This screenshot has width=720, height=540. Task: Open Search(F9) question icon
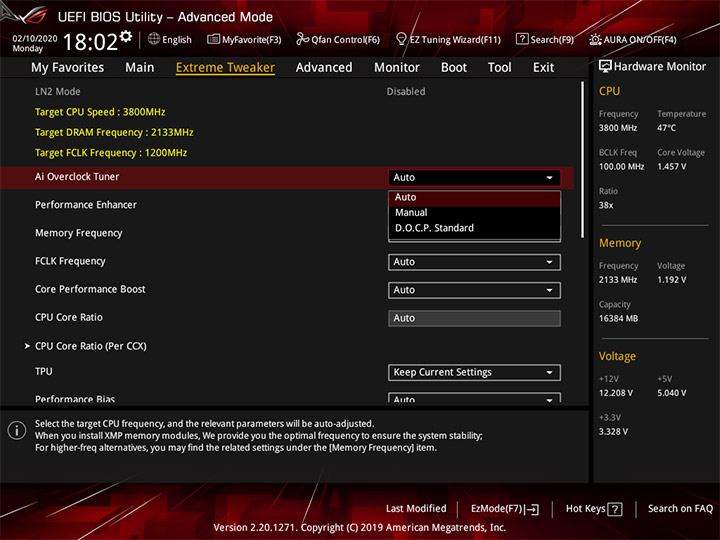[x=522, y=39]
